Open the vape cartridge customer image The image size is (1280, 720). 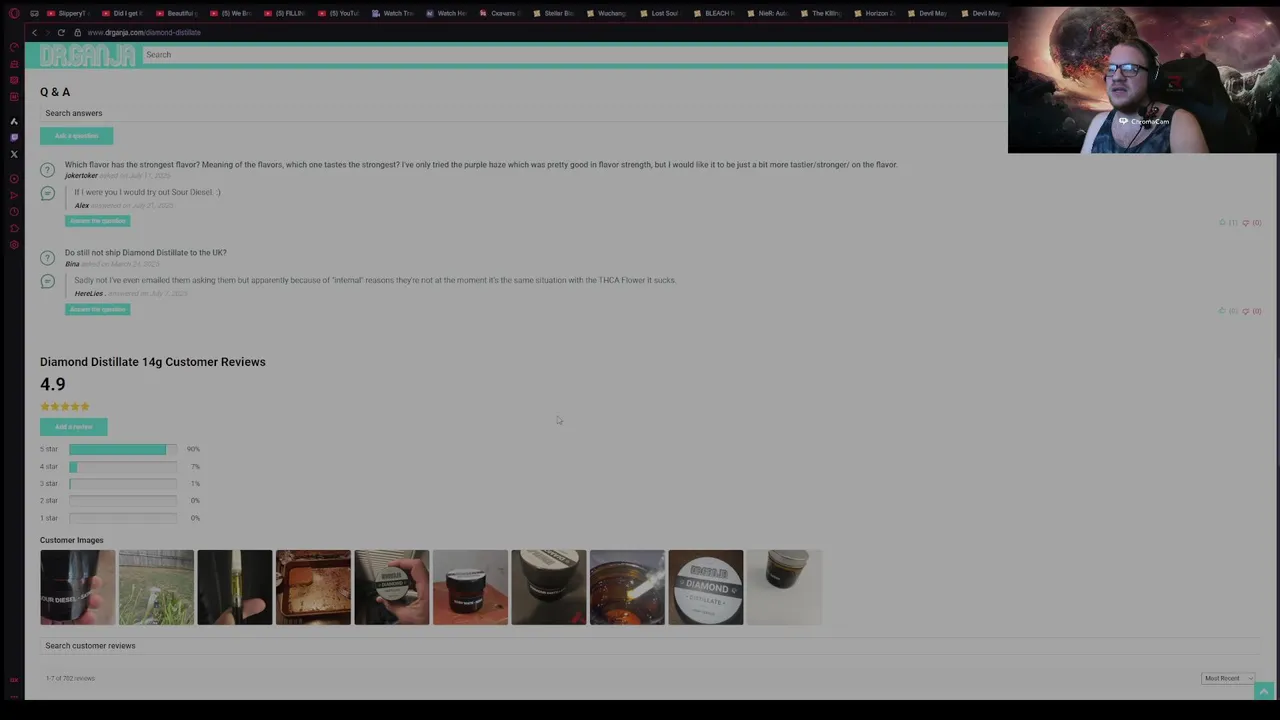(x=235, y=588)
